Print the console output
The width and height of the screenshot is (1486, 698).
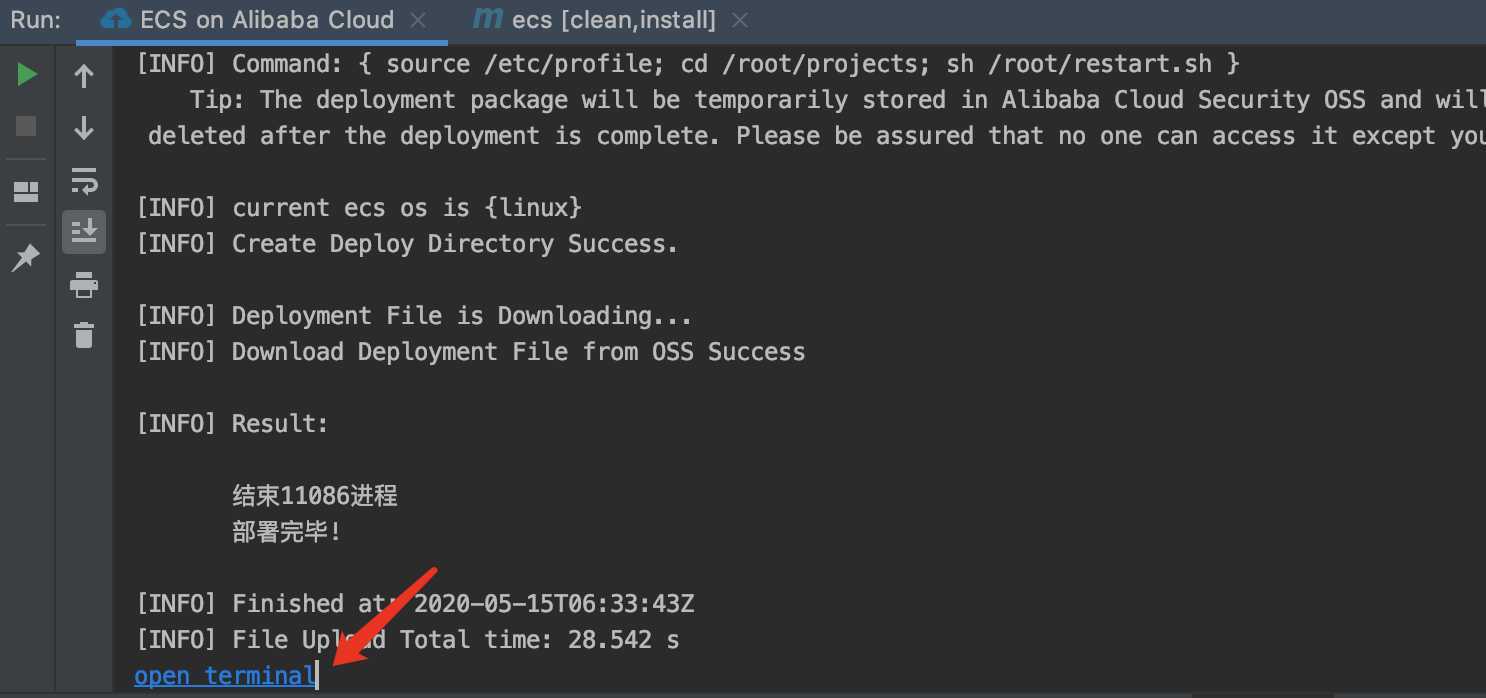[84, 284]
